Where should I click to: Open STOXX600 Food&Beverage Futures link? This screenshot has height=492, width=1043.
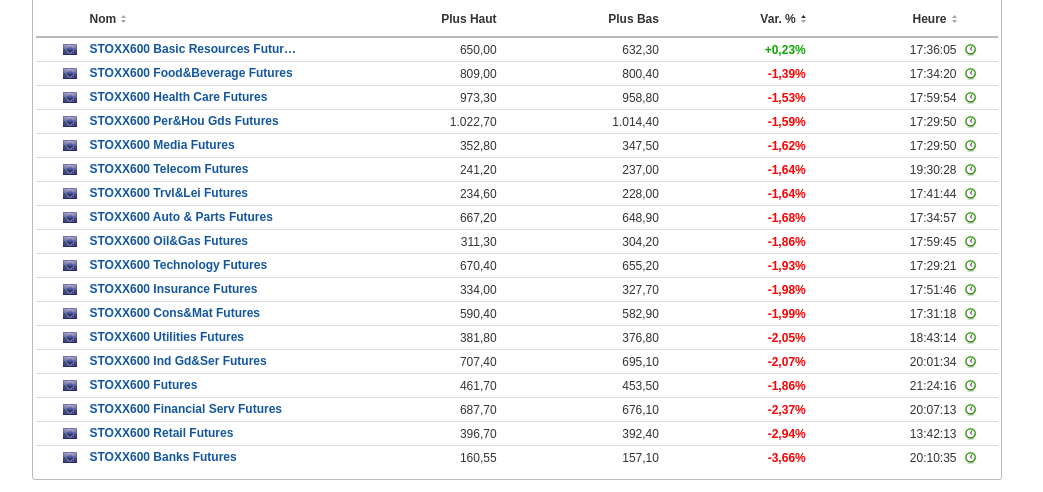tap(191, 73)
